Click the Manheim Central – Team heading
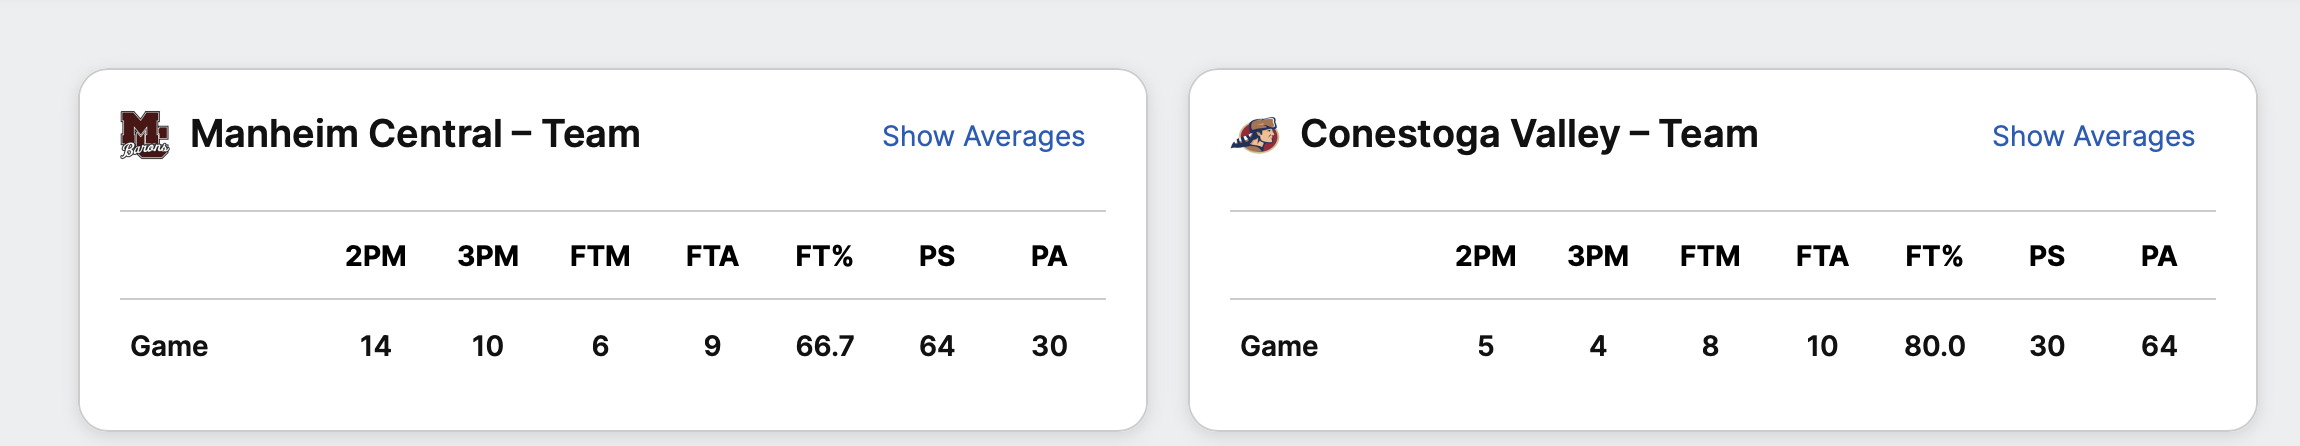Image resolution: width=2300 pixels, height=446 pixels. pos(415,134)
